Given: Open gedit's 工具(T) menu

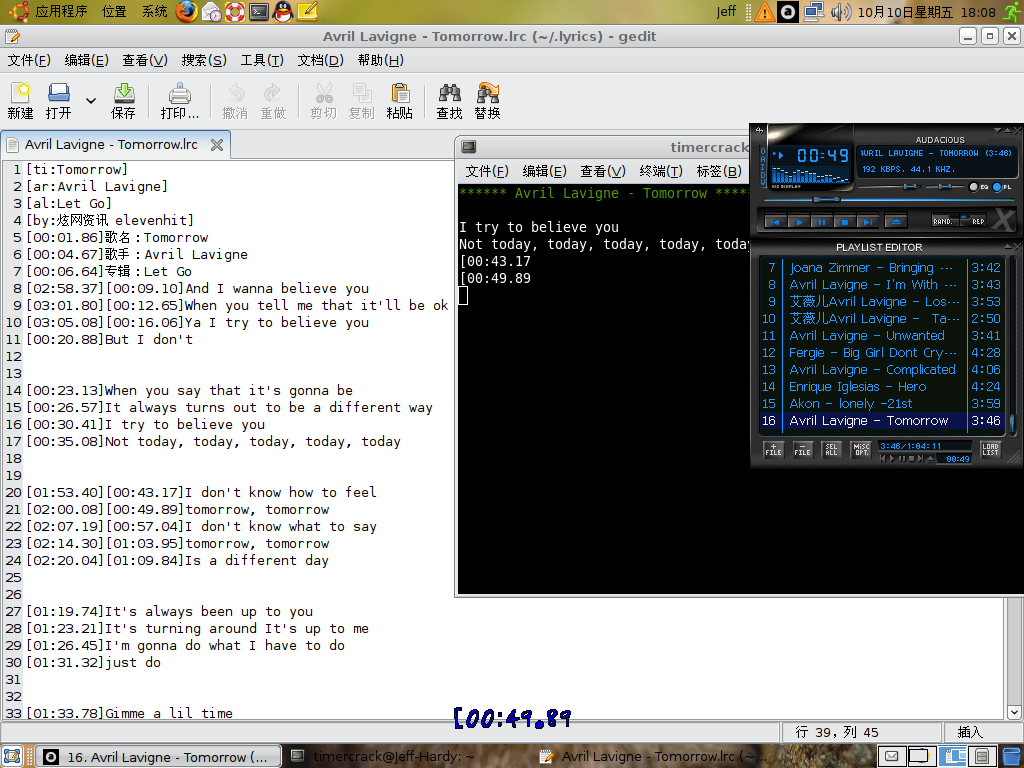Looking at the screenshot, I should (x=262, y=60).
